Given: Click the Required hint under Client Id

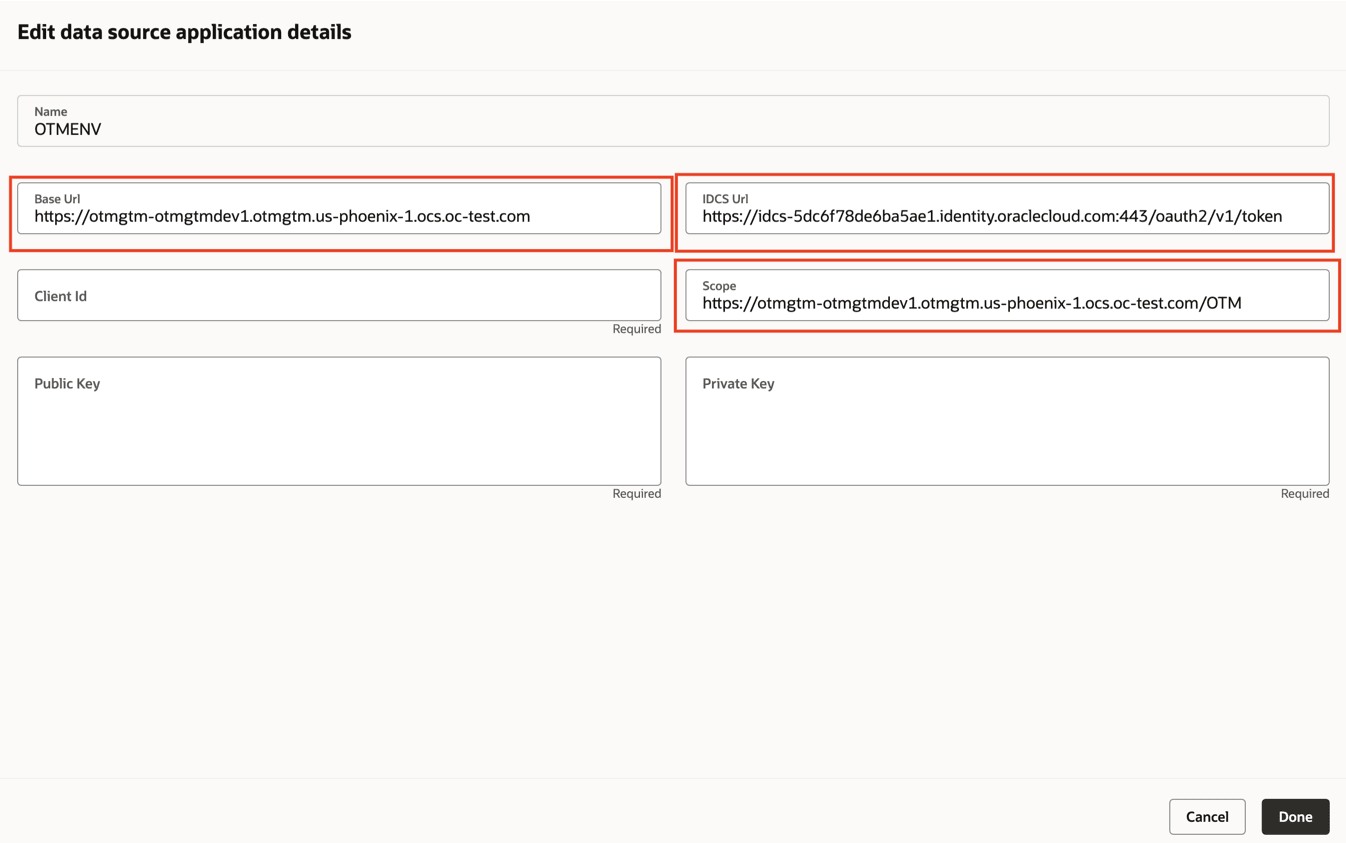Looking at the screenshot, I should coord(636,328).
